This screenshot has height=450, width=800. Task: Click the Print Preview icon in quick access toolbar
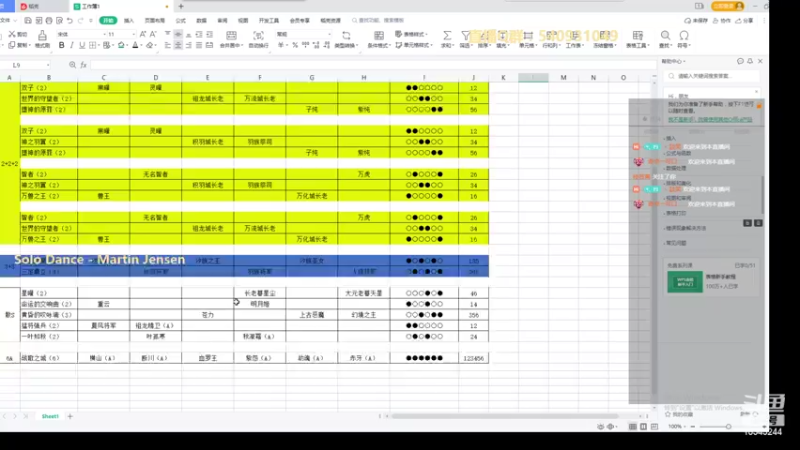point(60,20)
